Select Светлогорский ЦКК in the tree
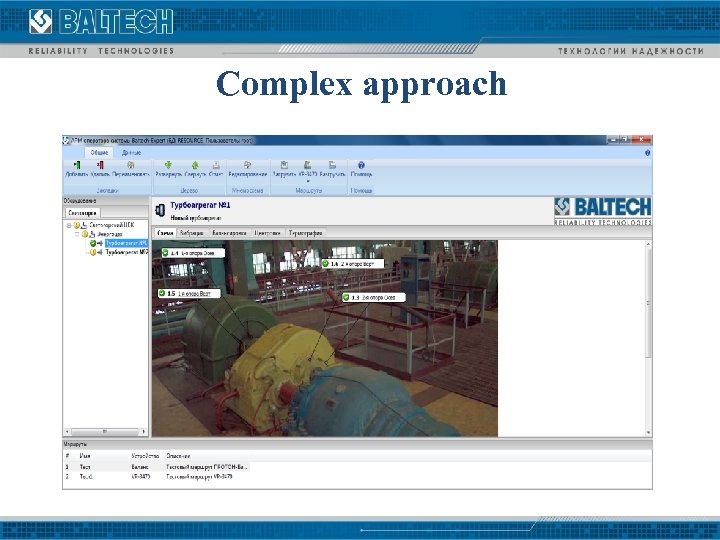 pos(112,225)
